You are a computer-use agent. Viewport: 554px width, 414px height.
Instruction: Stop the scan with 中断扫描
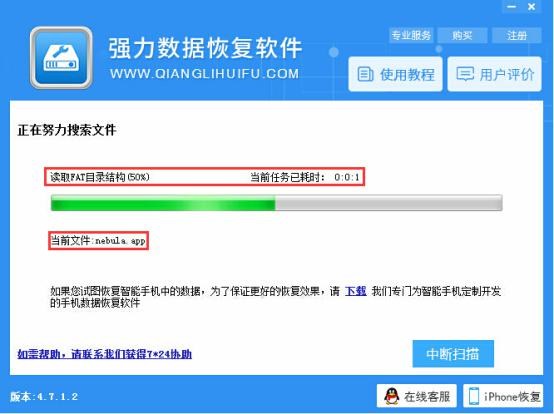453,354
